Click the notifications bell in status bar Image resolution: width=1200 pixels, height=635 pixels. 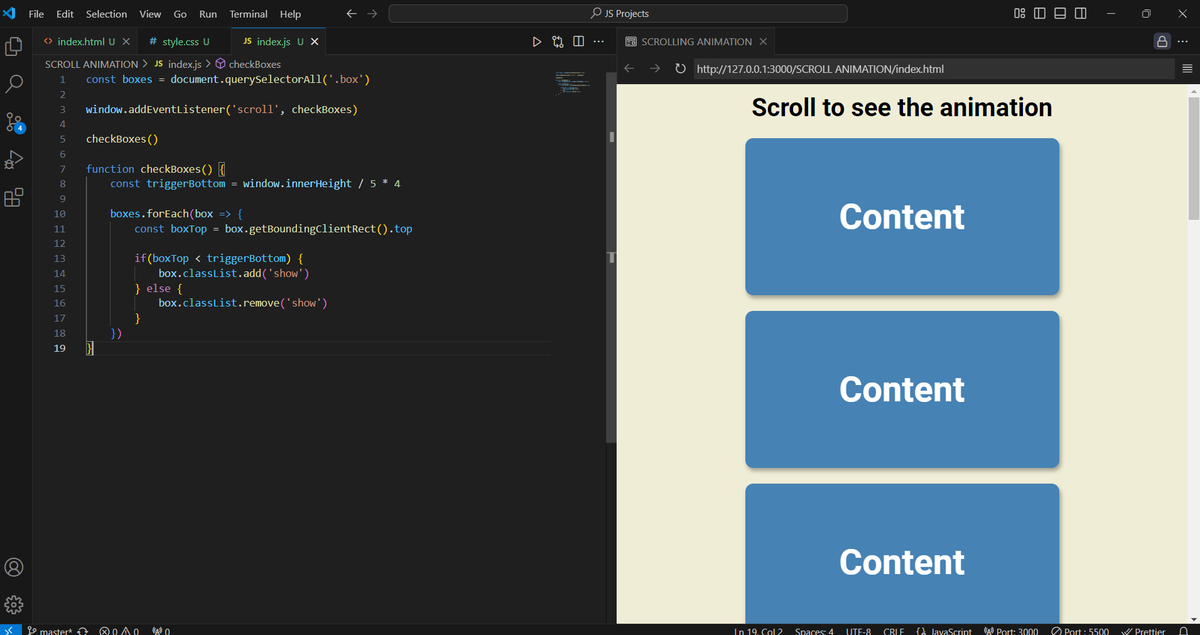(1184, 631)
